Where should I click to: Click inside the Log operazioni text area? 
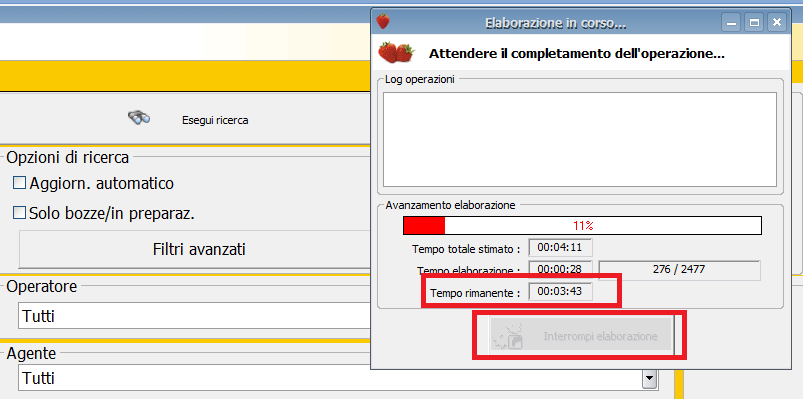point(580,139)
